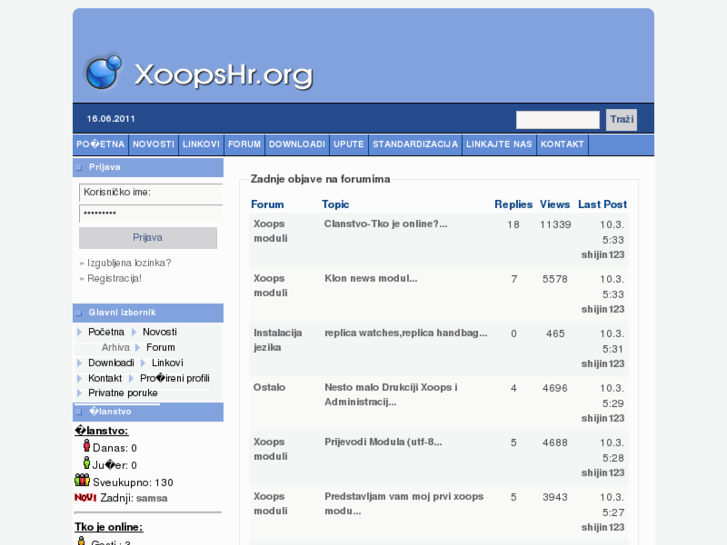The width and height of the screenshot is (727, 545).
Task: Click the 16.06.2011 date text
Action: [111, 119]
